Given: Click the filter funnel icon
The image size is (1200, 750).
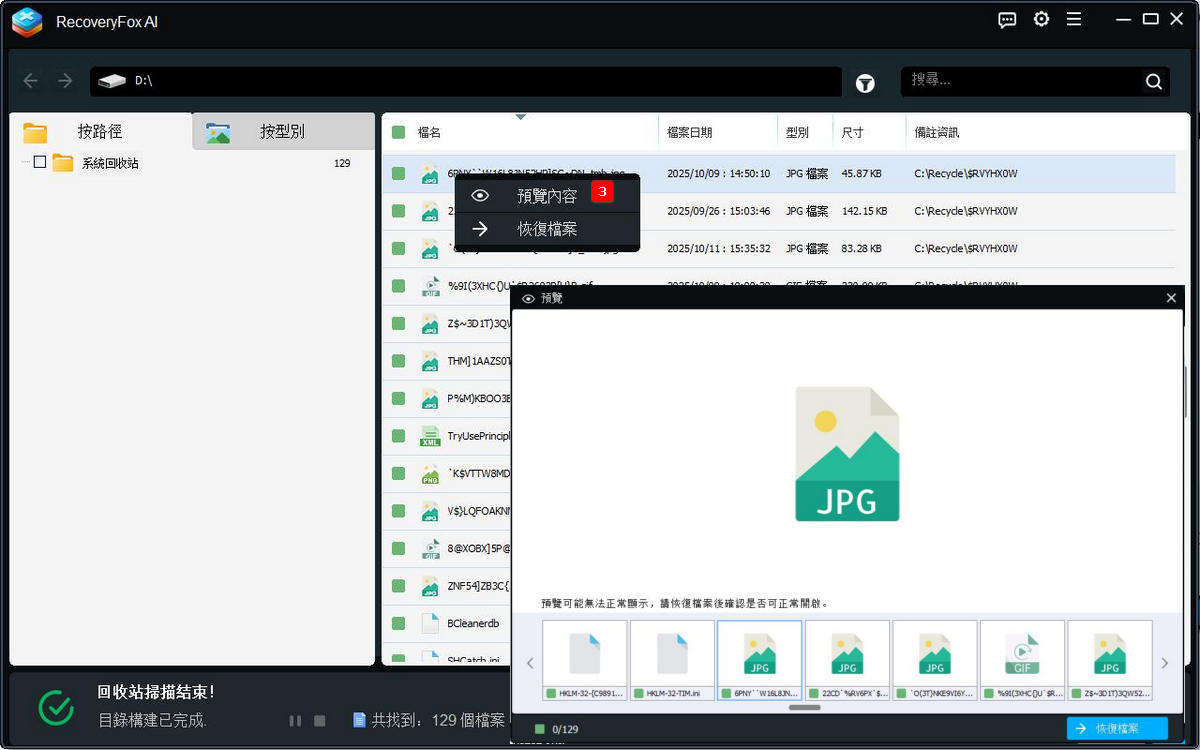Looking at the screenshot, I should coord(865,83).
